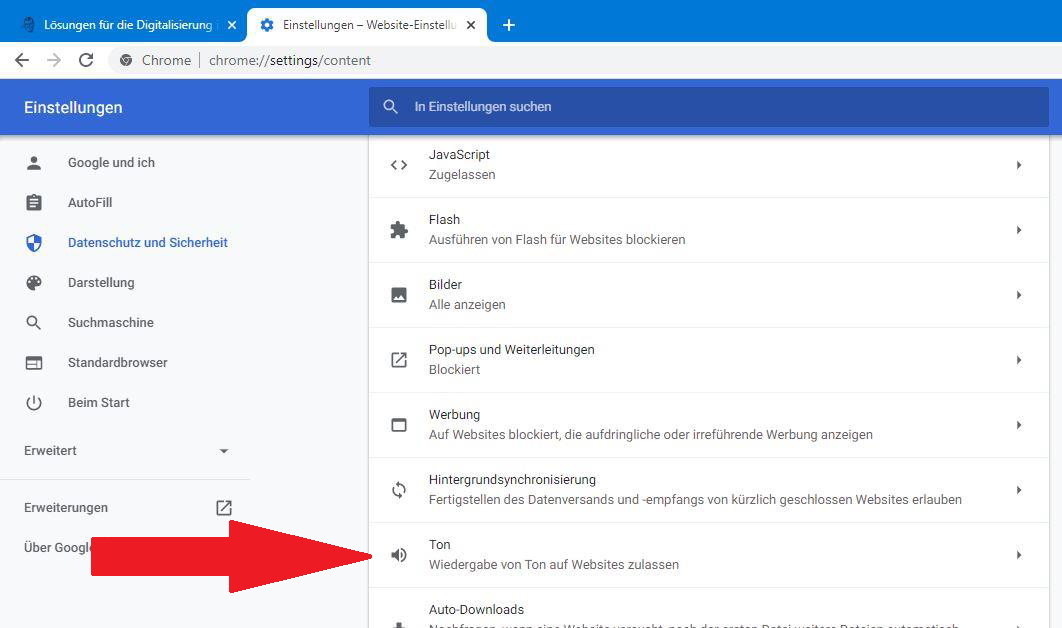Expand Pop-ups und Weiterleitungen row arrow
This screenshot has height=628, width=1062.
pyautogui.click(x=1018, y=360)
